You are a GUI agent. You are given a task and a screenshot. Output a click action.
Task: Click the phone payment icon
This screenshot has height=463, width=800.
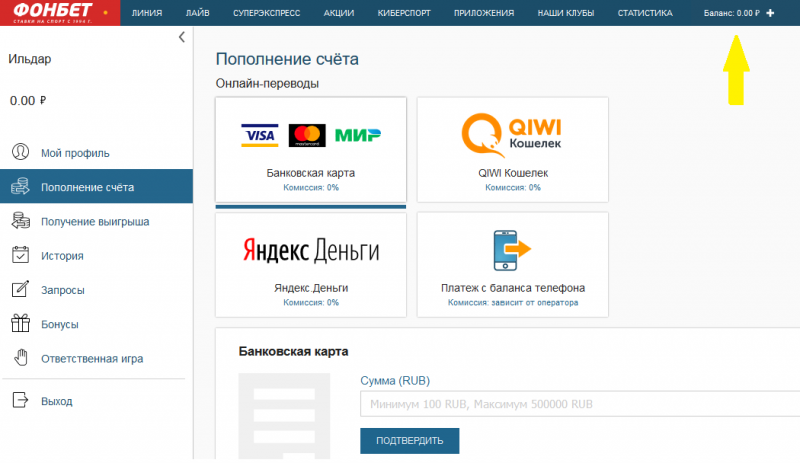(x=512, y=250)
